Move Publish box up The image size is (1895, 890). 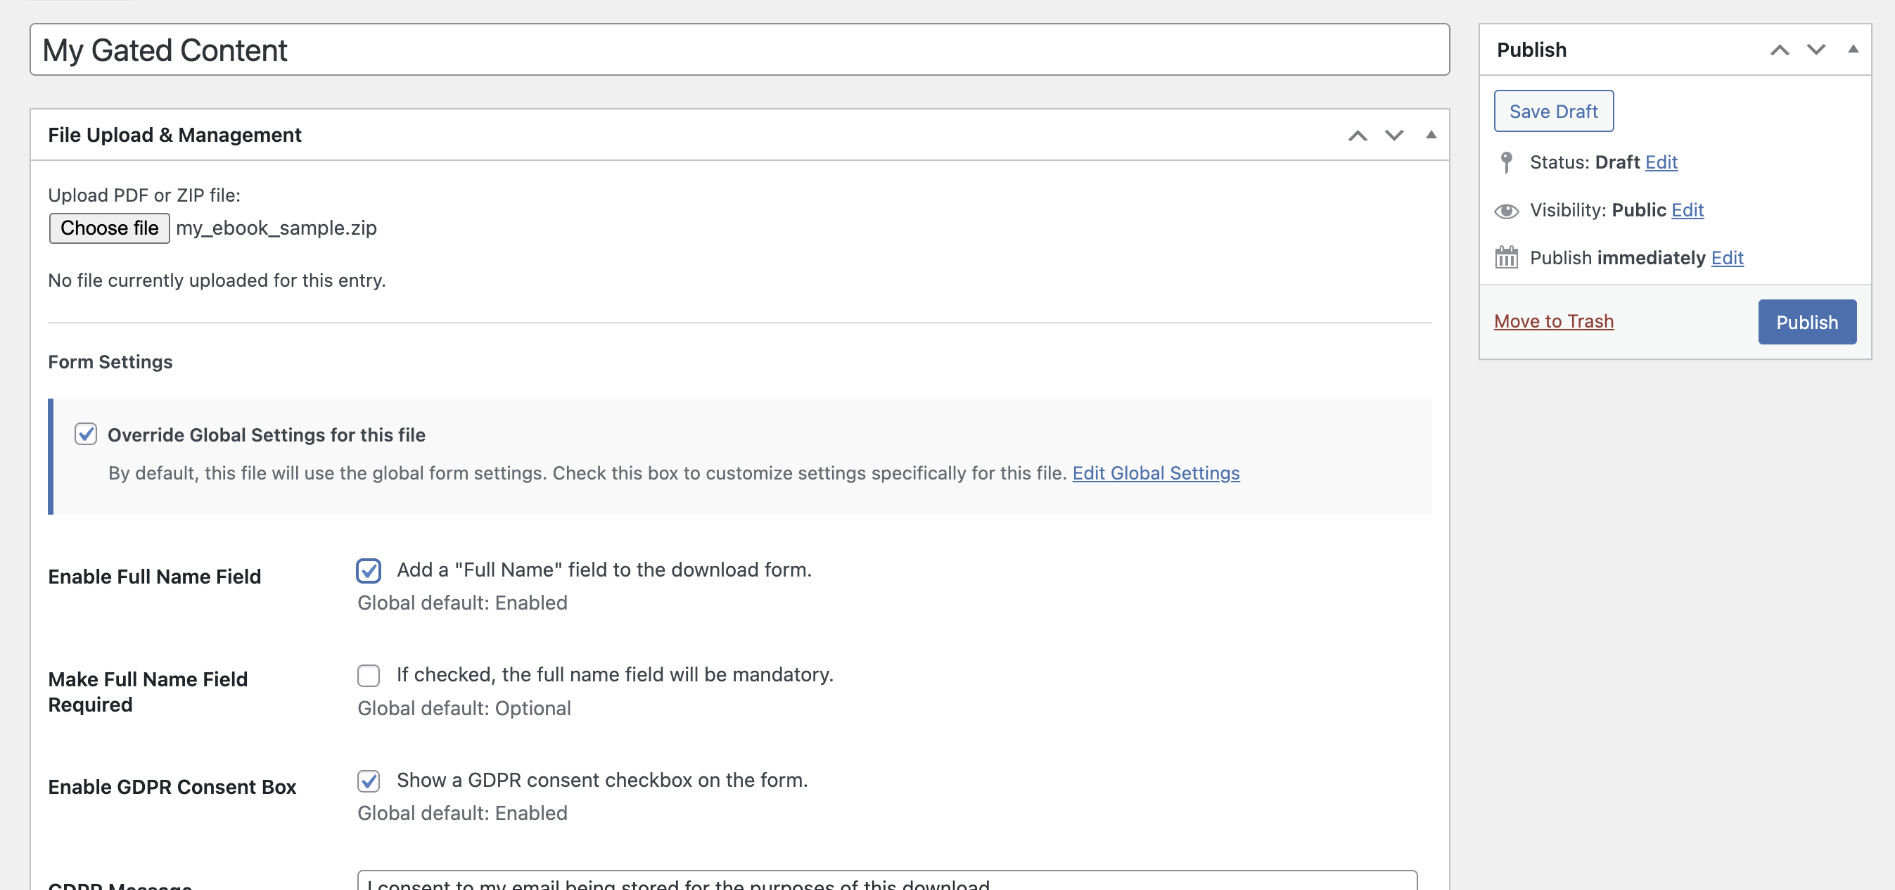point(1779,50)
